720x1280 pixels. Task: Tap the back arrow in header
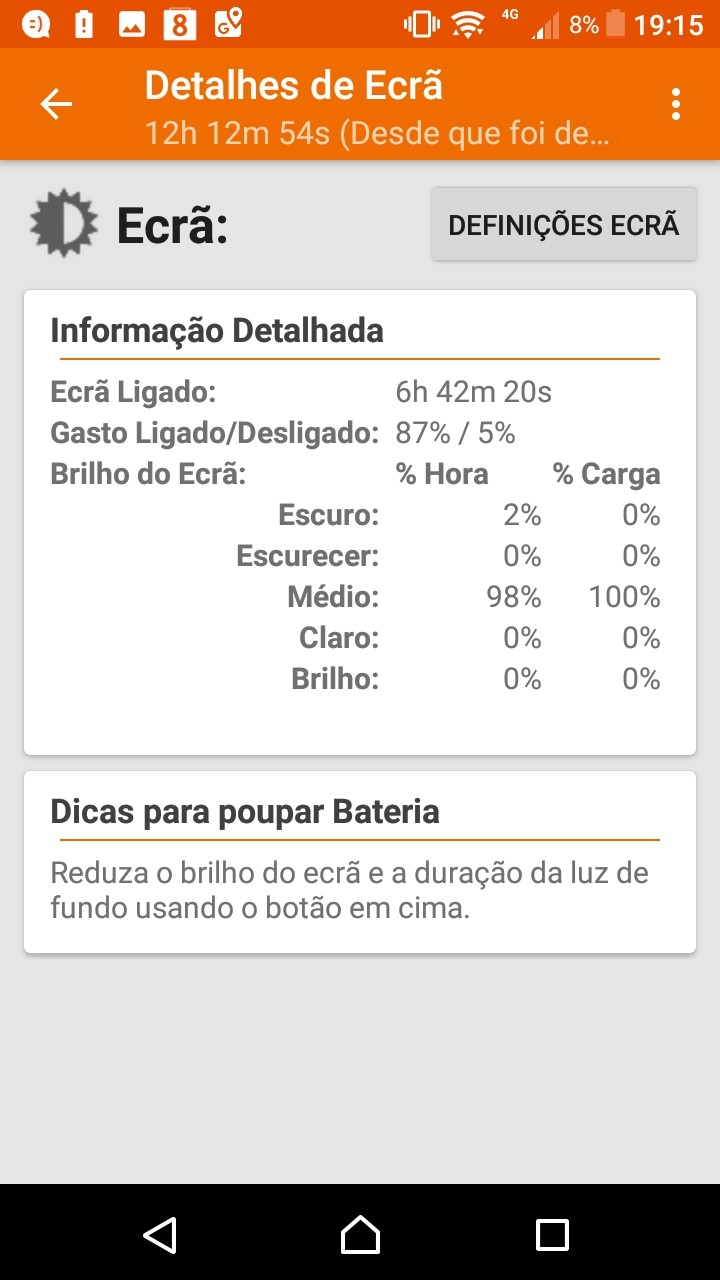(56, 104)
